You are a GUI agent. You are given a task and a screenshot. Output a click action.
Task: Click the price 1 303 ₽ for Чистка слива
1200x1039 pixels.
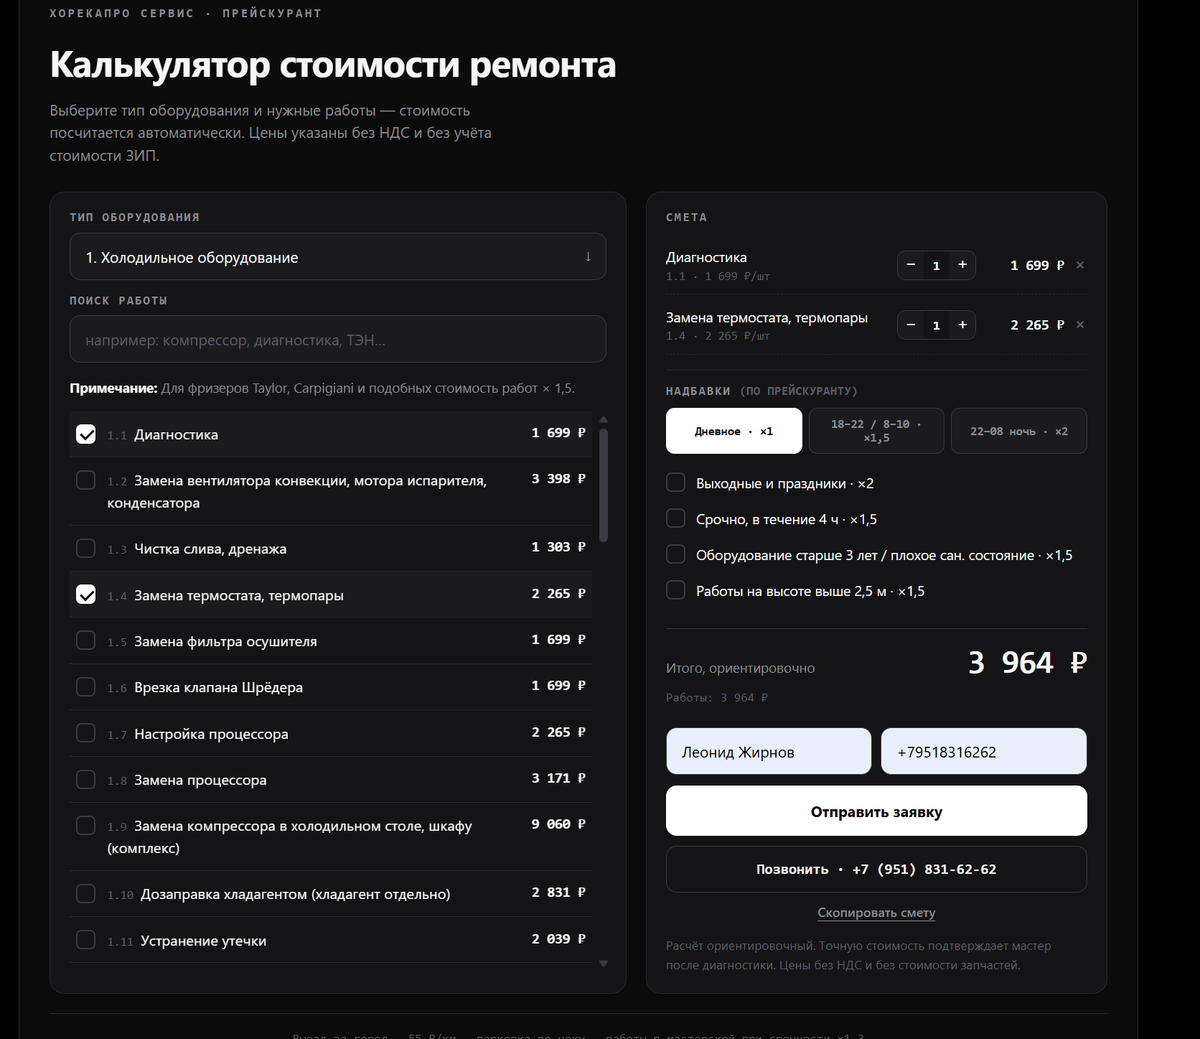click(559, 547)
